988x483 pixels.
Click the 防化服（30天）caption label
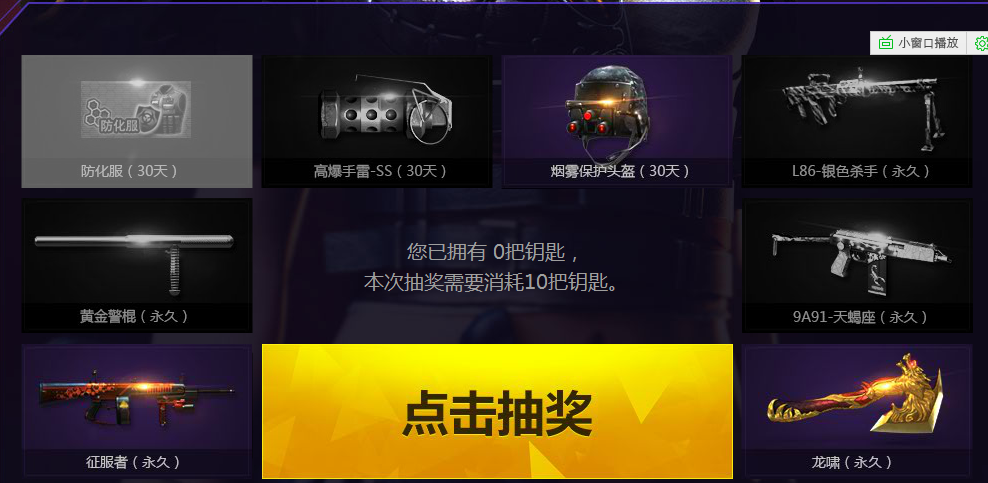129,171
